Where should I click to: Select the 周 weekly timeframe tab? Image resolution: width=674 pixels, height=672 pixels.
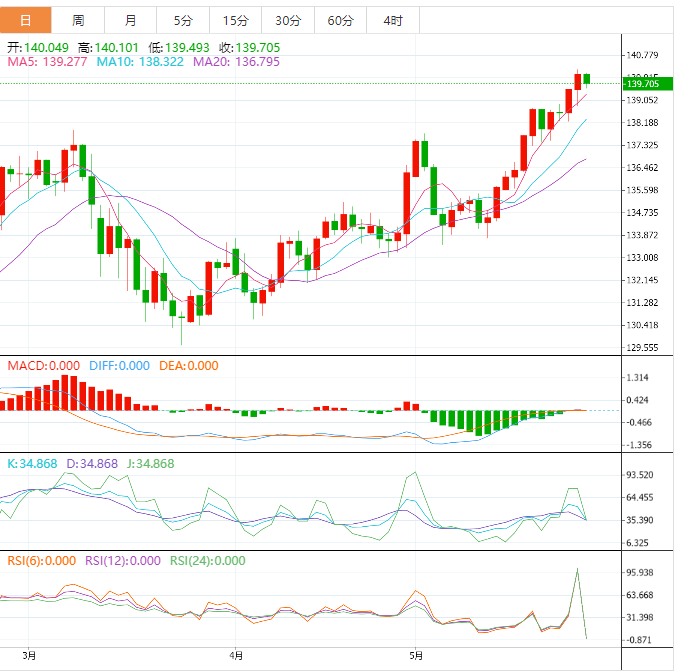[78, 20]
